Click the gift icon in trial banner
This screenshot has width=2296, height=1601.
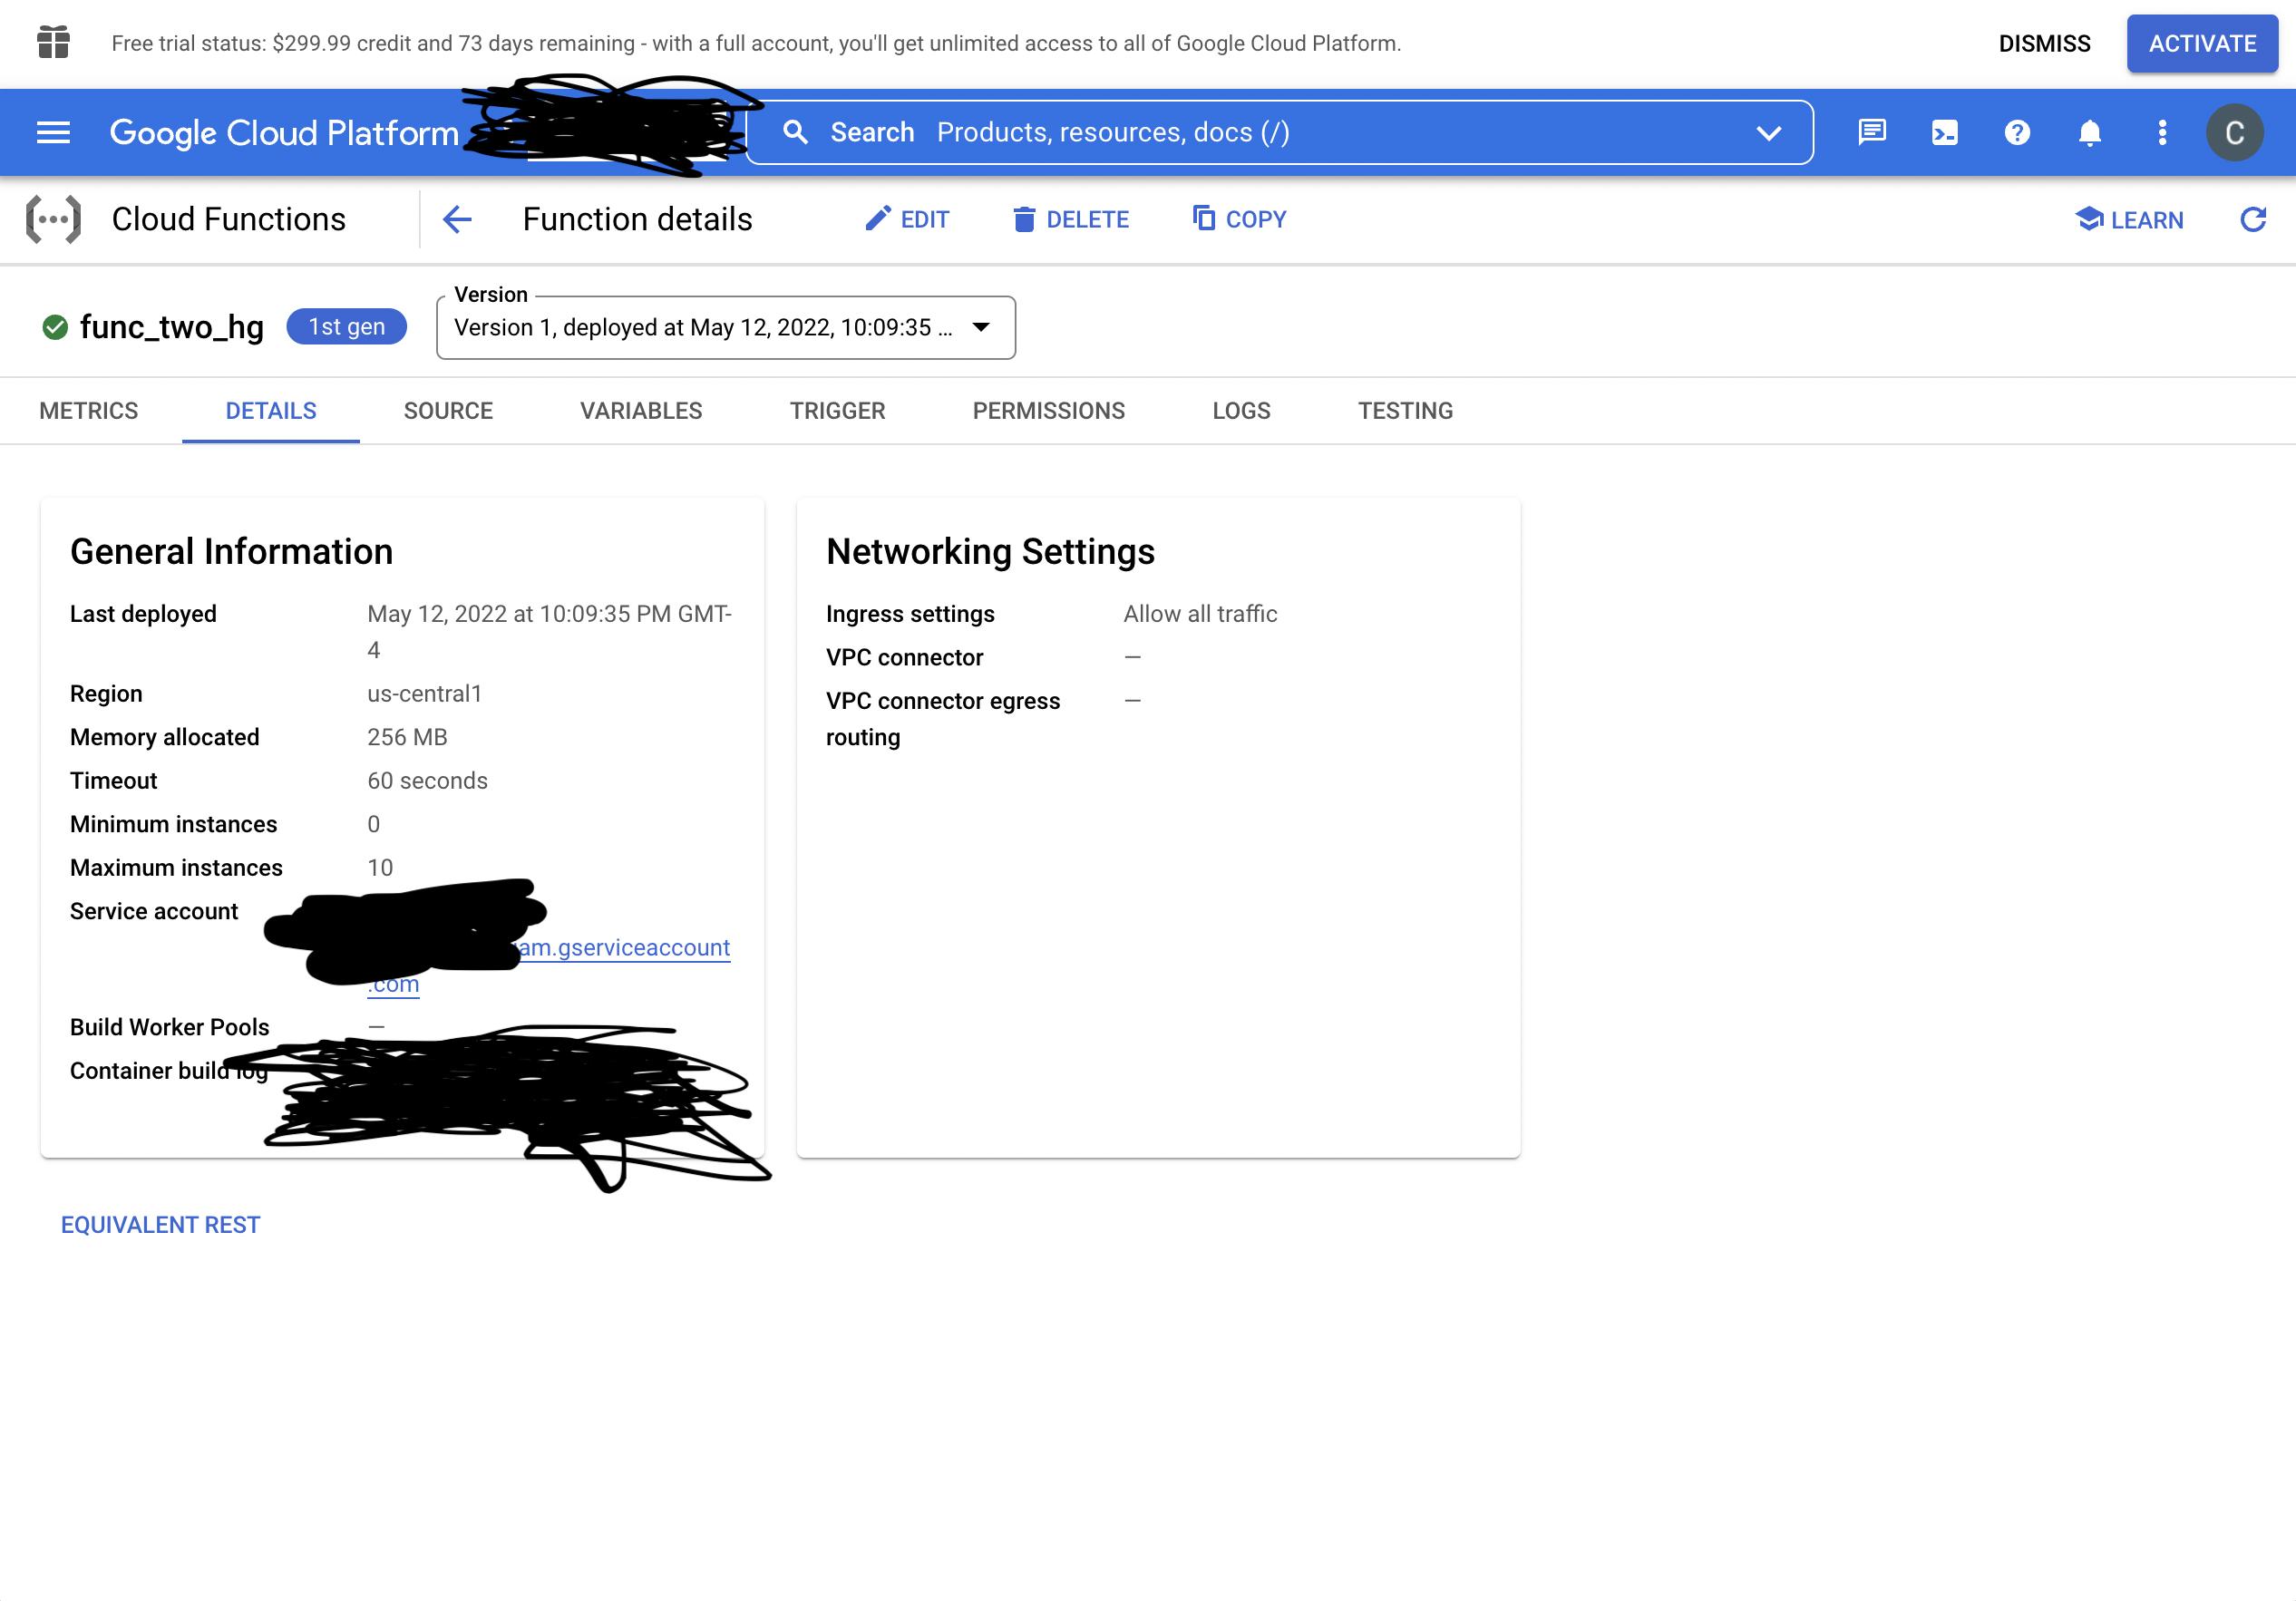coord(53,43)
